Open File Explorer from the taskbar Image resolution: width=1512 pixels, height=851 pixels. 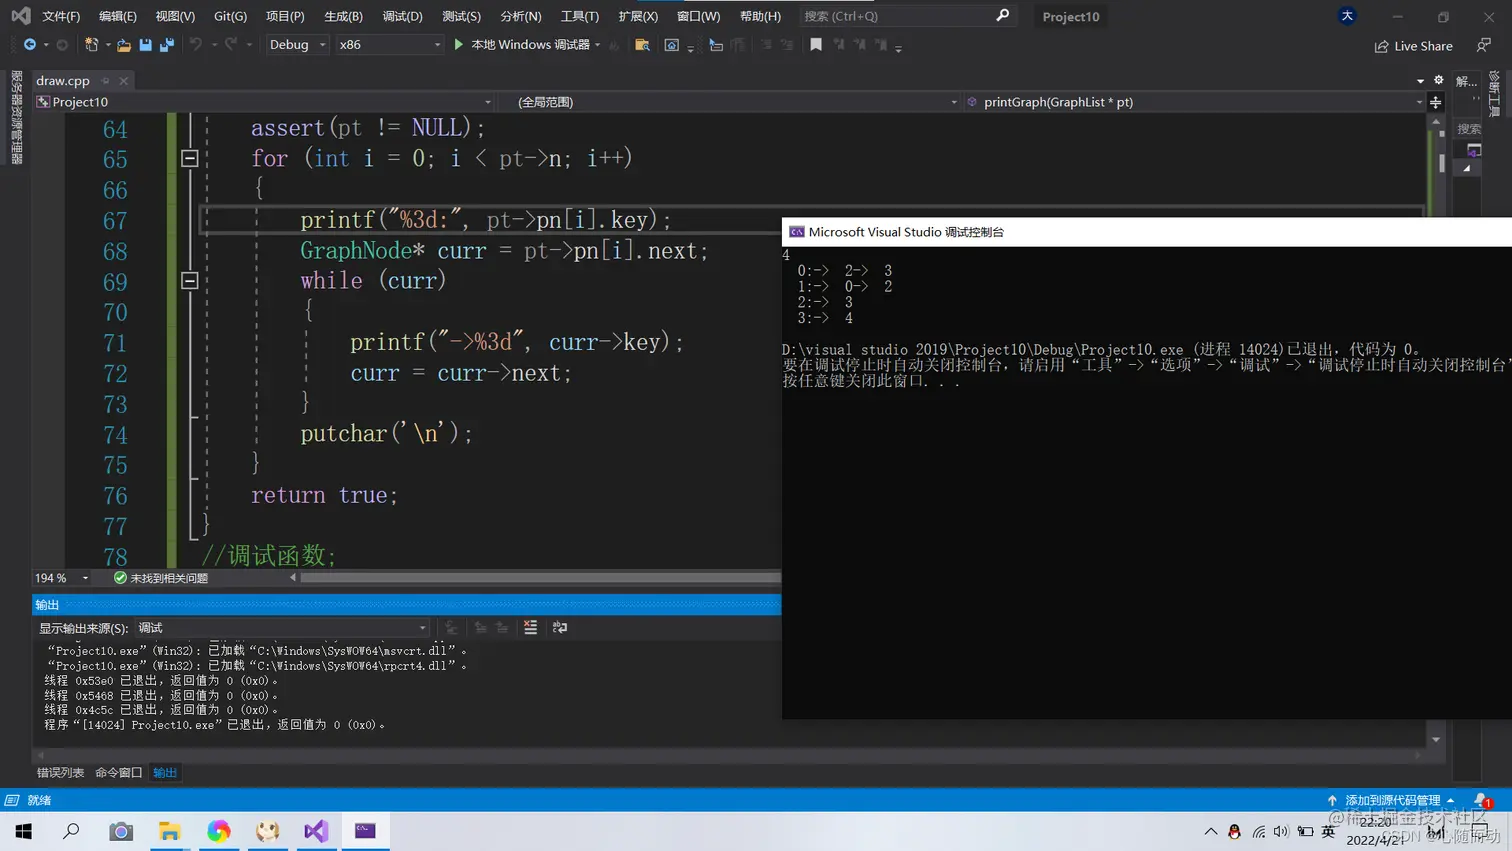(170, 831)
